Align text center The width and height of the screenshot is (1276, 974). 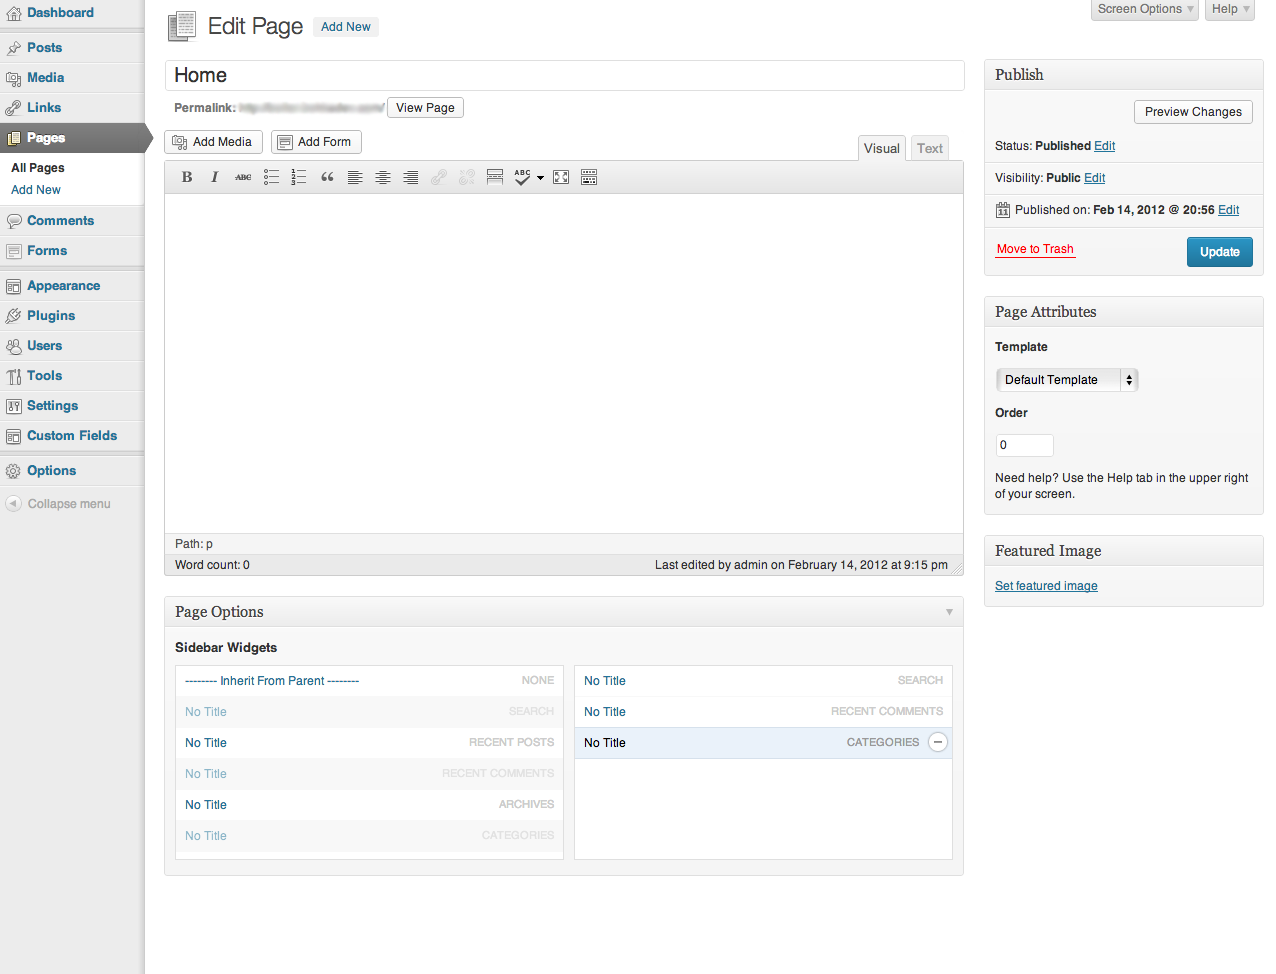click(383, 177)
